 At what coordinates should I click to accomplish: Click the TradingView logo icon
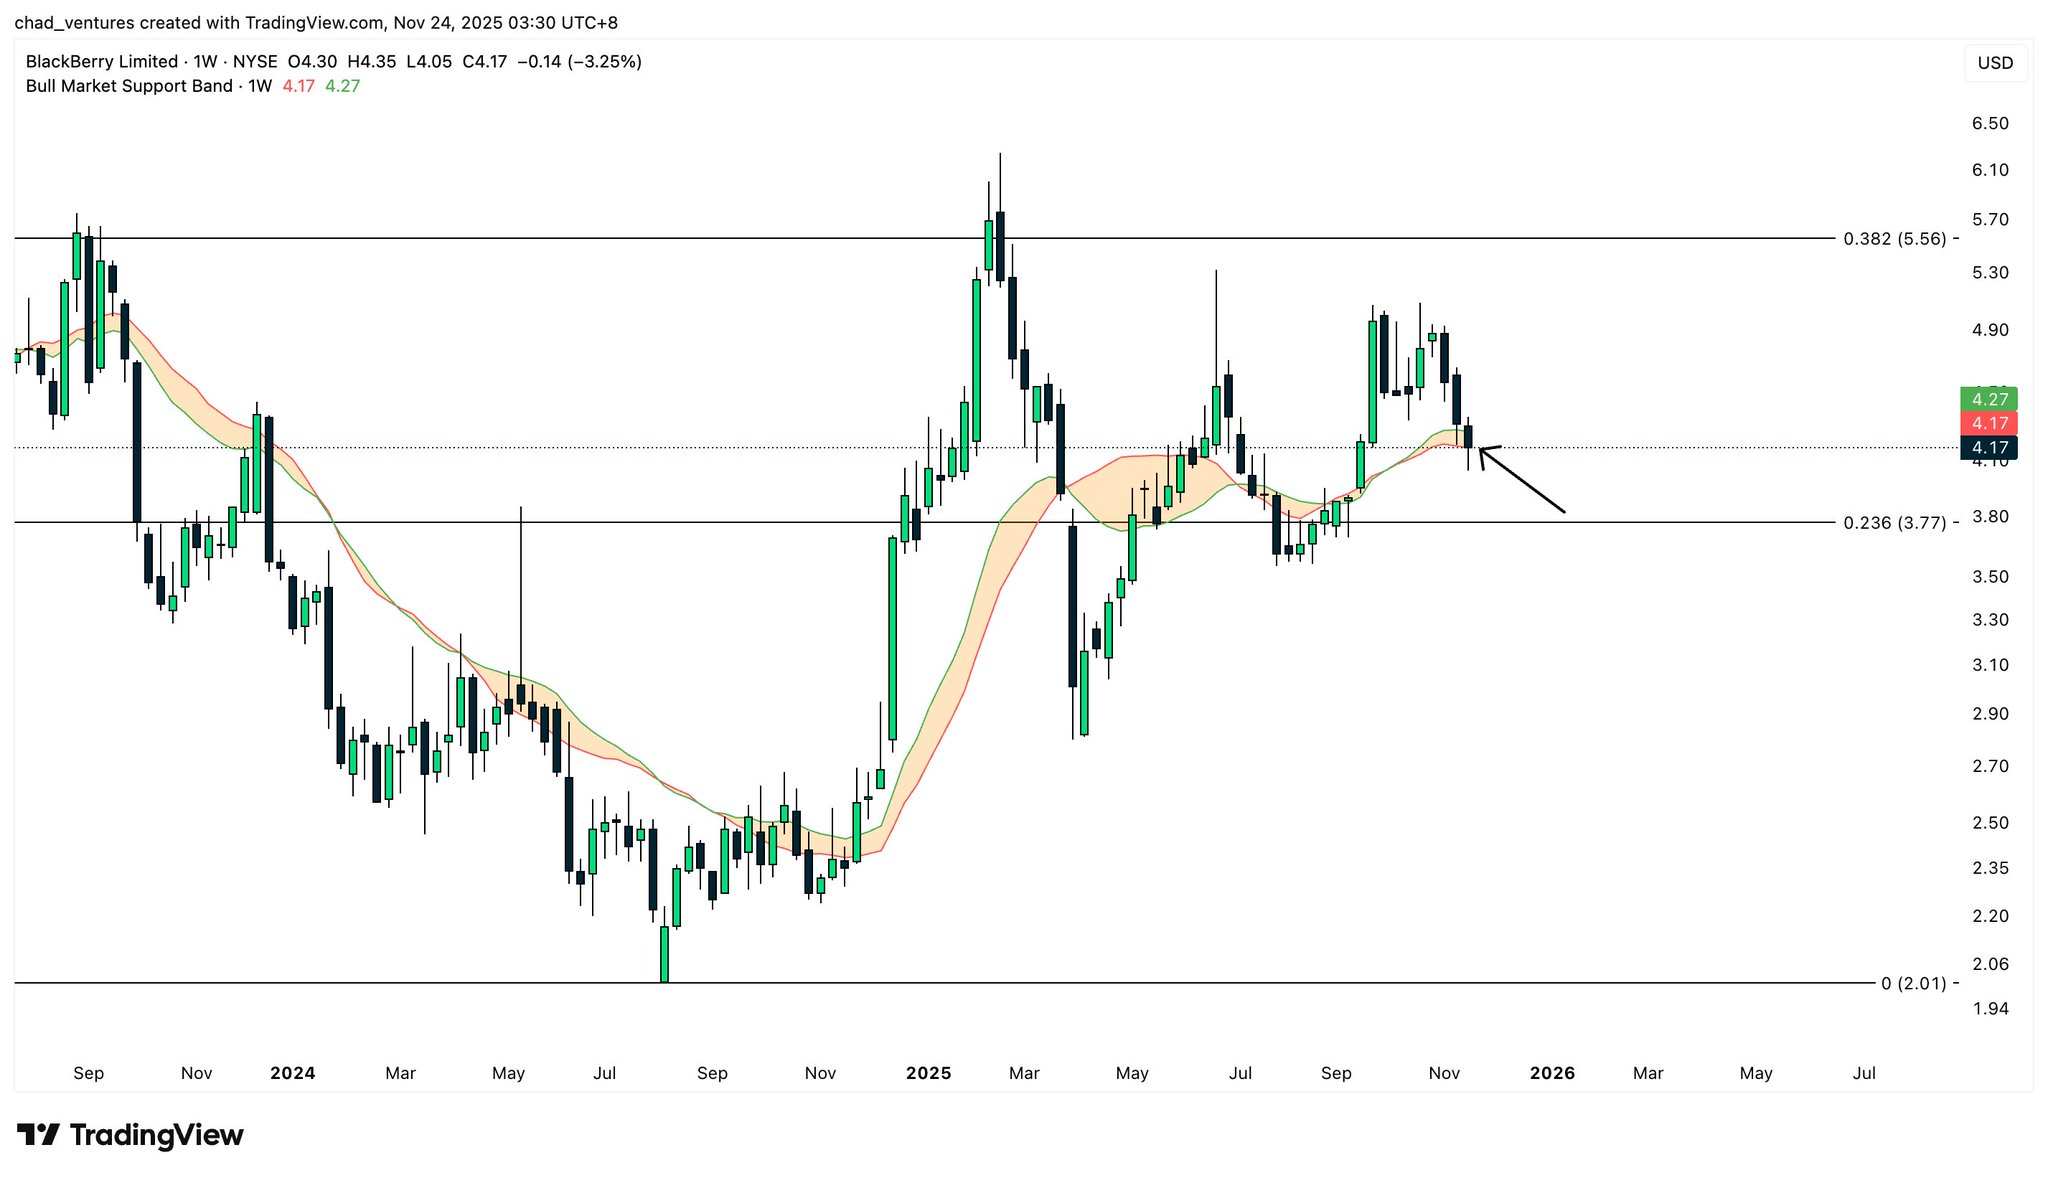[38, 1135]
